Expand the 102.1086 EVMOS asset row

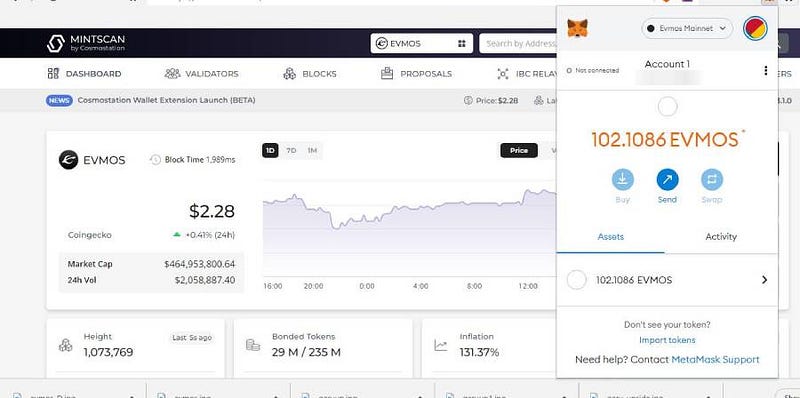tap(667, 280)
